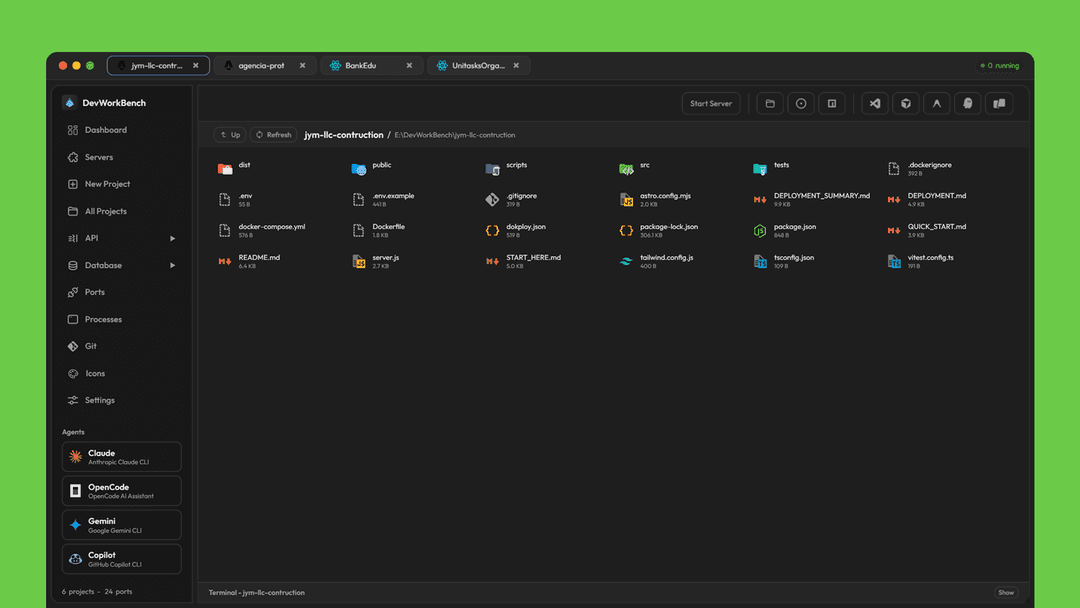Screen dimensions: 1080x608
Task: Click the upward arrow deploy icon
Action: click(937, 103)
